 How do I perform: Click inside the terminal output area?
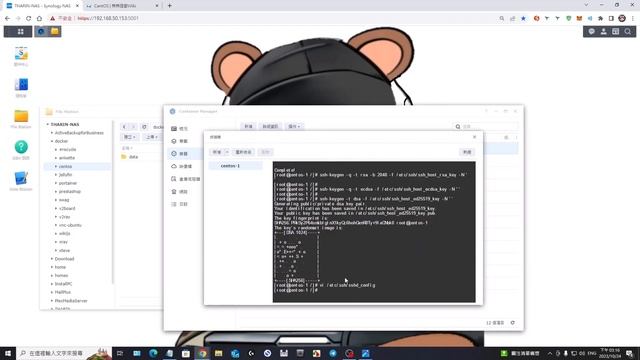(374, 232)
